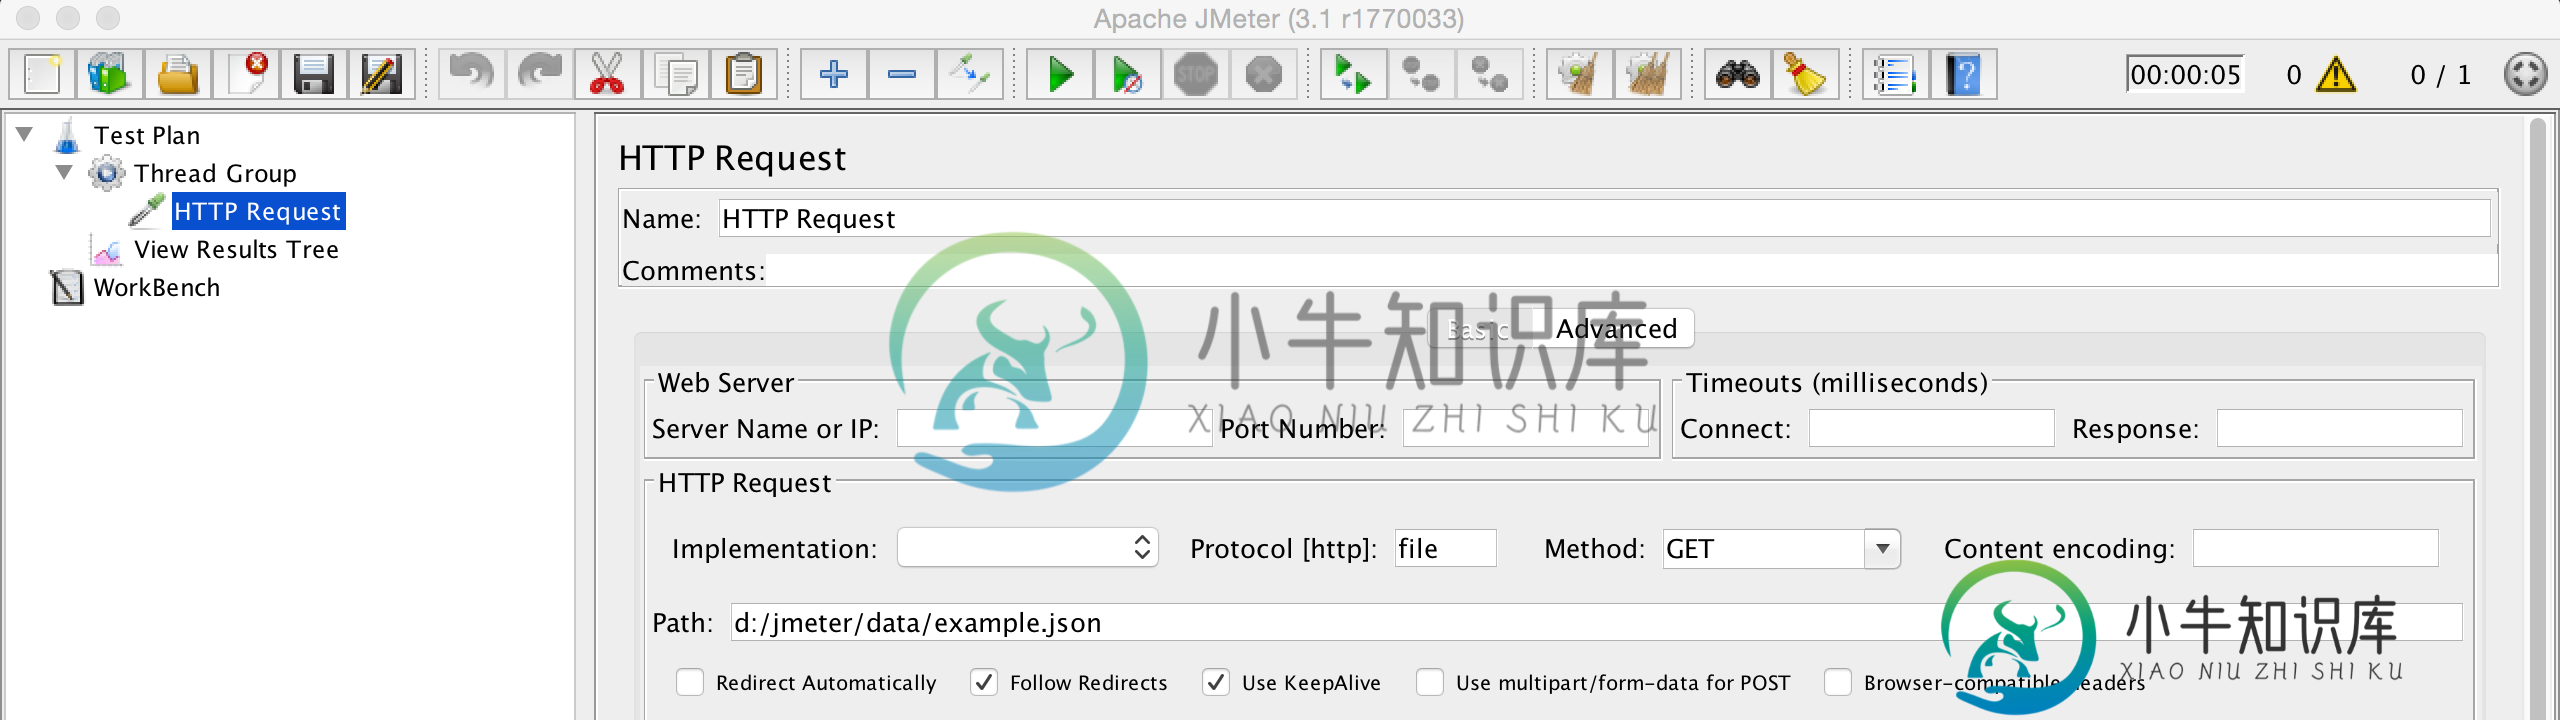Uncheck Follow Redirects checkbox
Image resolution: width=2560 pixels, height=720 pixels.
(984, 682)
